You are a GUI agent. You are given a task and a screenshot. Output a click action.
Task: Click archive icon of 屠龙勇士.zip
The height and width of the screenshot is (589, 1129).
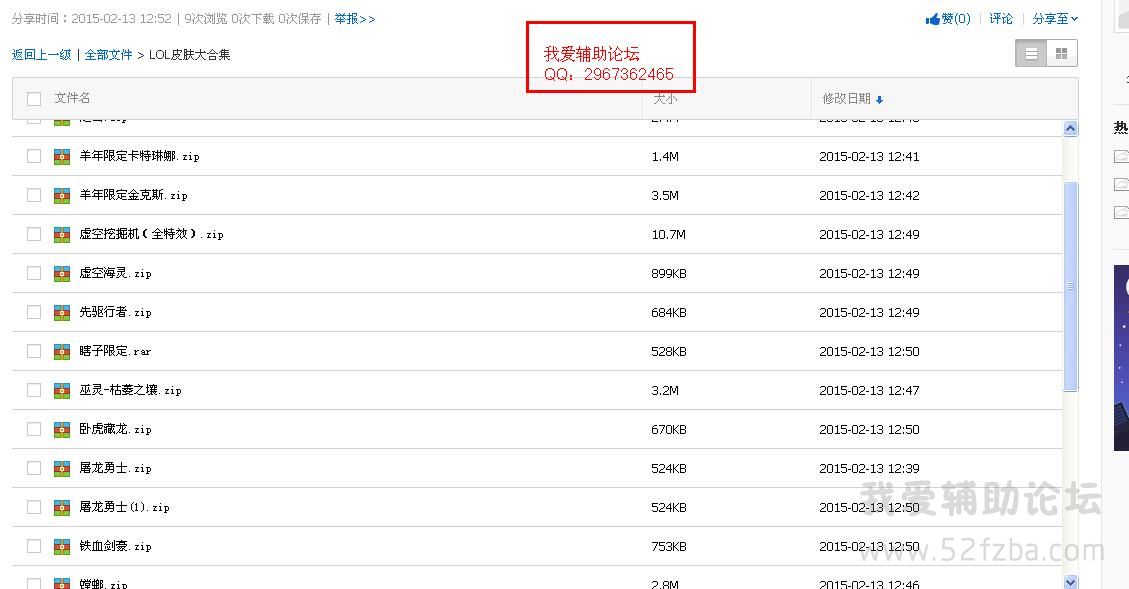click(62, 468)
